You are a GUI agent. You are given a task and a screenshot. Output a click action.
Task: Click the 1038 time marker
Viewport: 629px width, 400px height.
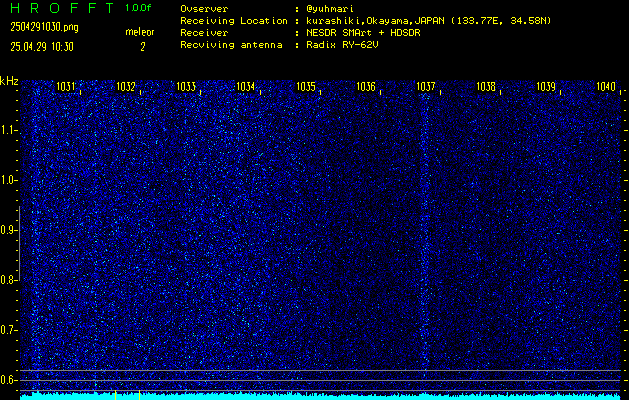point(486,87)
